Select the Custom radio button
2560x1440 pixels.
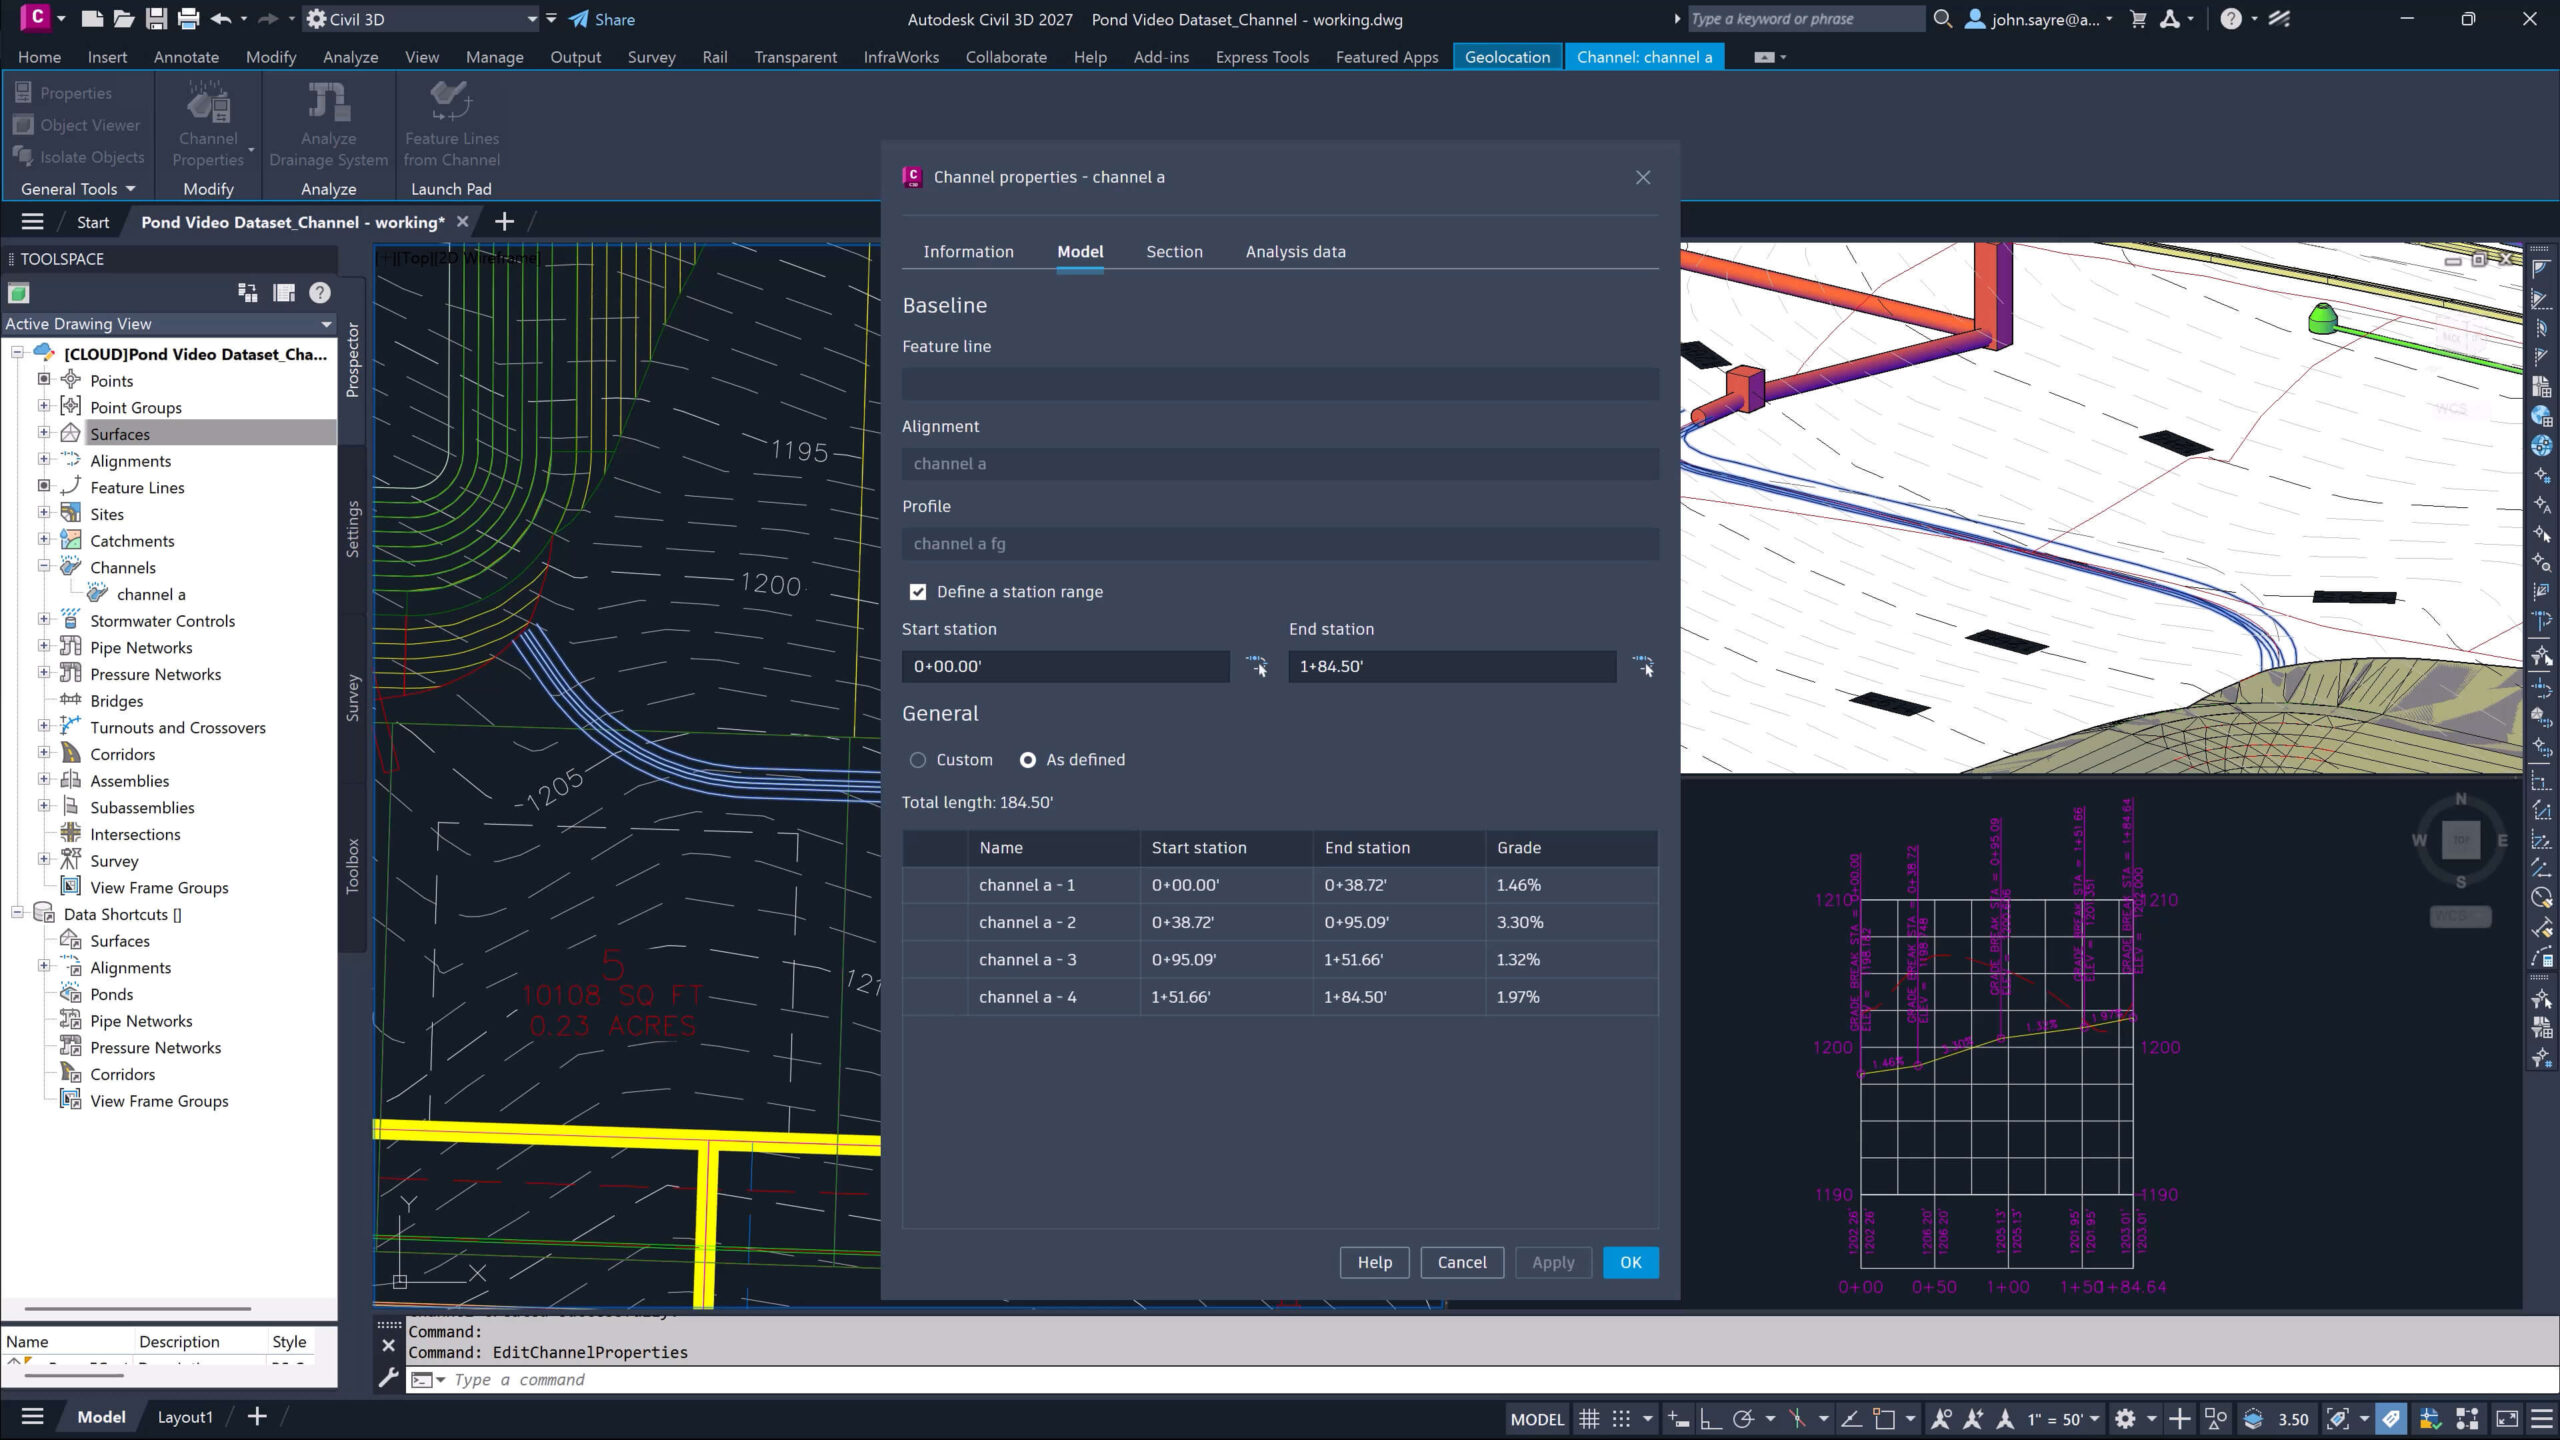[918, 760]
